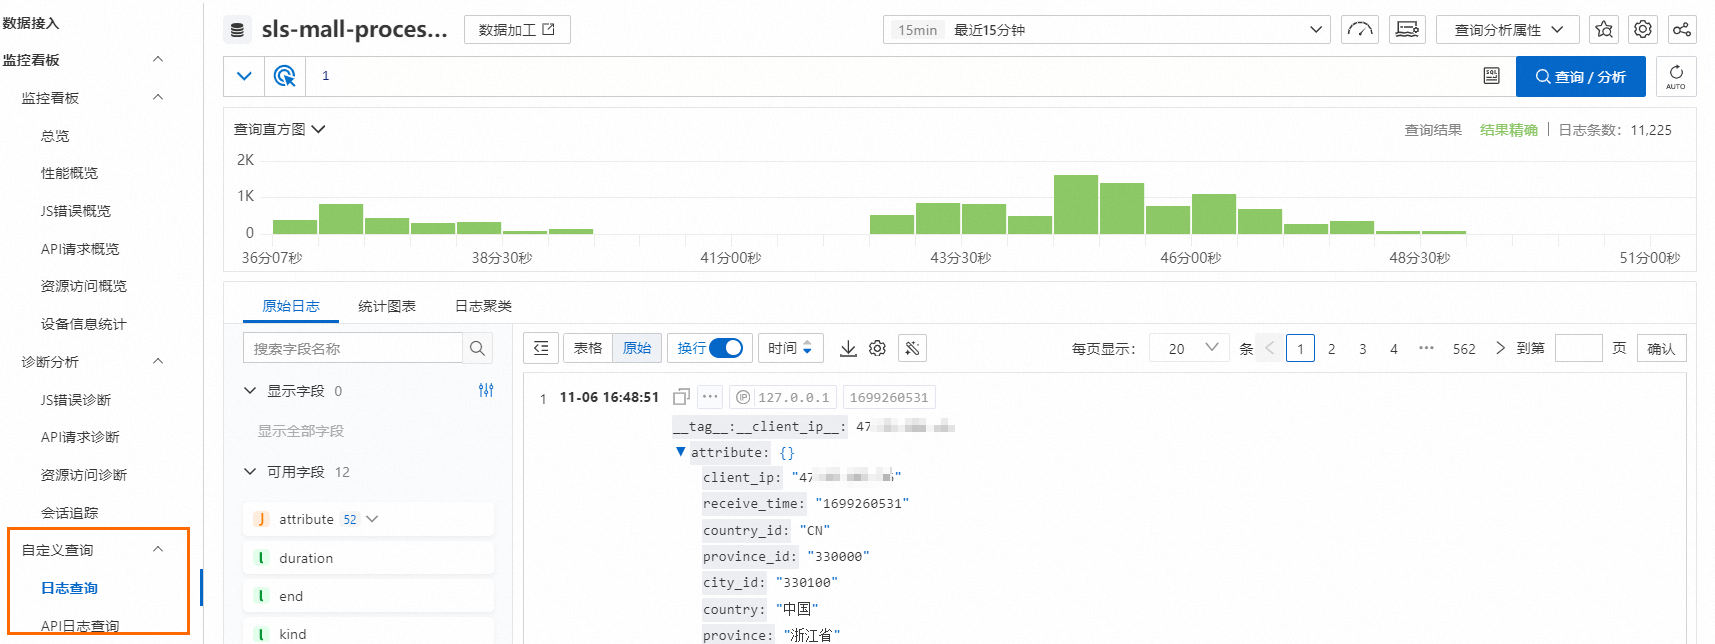The width and height of the screenshot is (1715, 644).
Task: Click the 1699260531 tag in the log header
Action: [x=889, y=397]
